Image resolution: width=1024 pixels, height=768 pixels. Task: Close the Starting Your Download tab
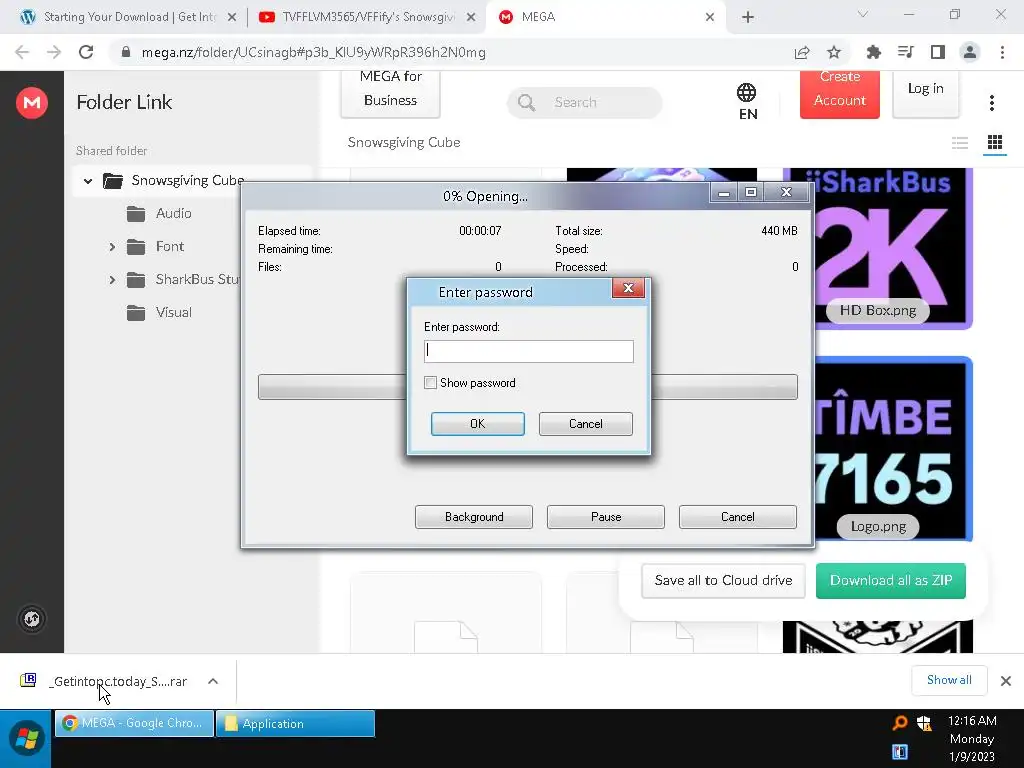(232, 18)
